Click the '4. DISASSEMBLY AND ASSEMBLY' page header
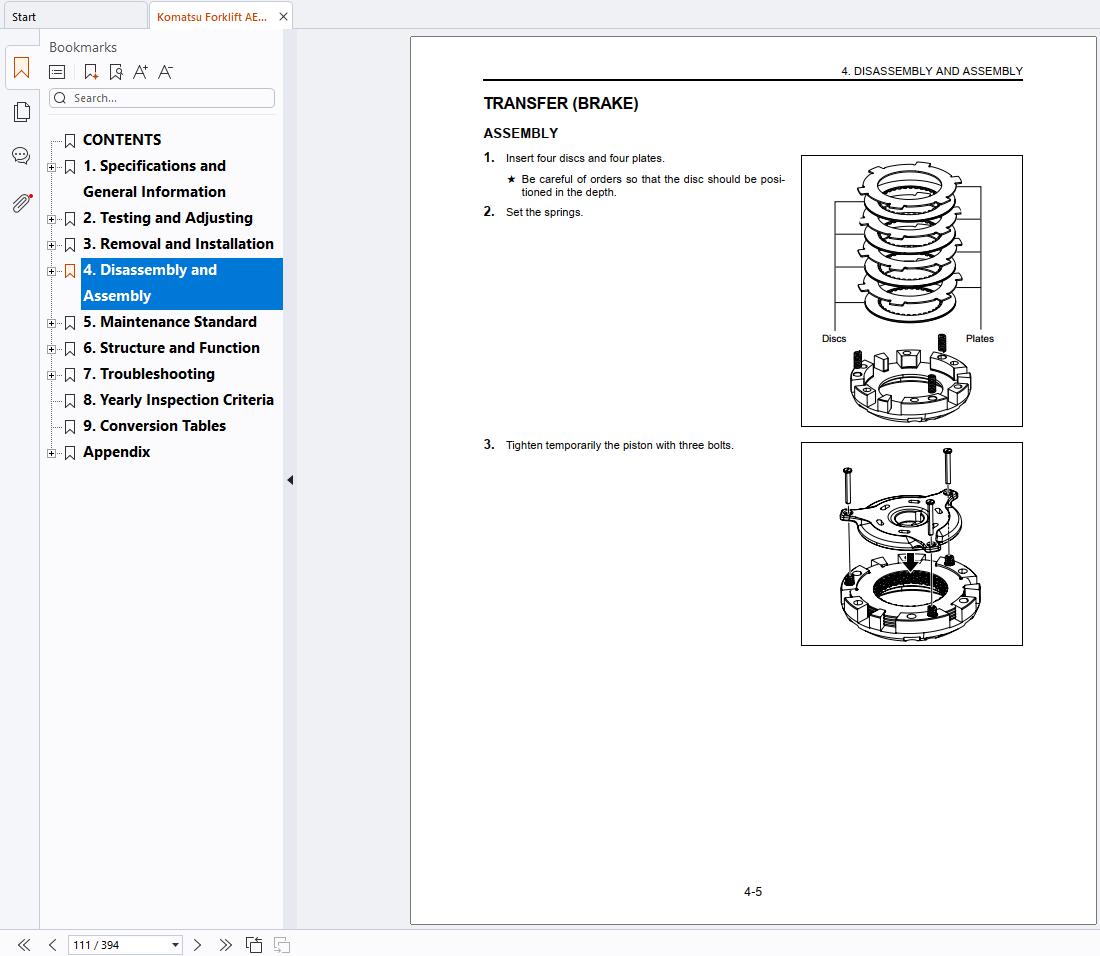This screenshot has height=956, width=1100. tap(932, 71)
